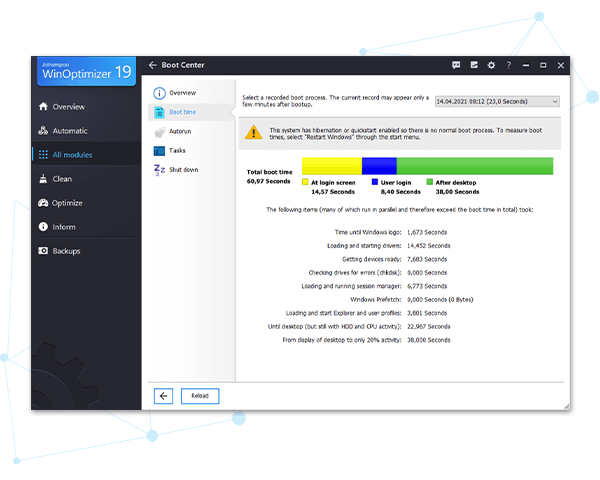Open the Backups sidebar section
600x480 pixels.
tap(86, 251)
